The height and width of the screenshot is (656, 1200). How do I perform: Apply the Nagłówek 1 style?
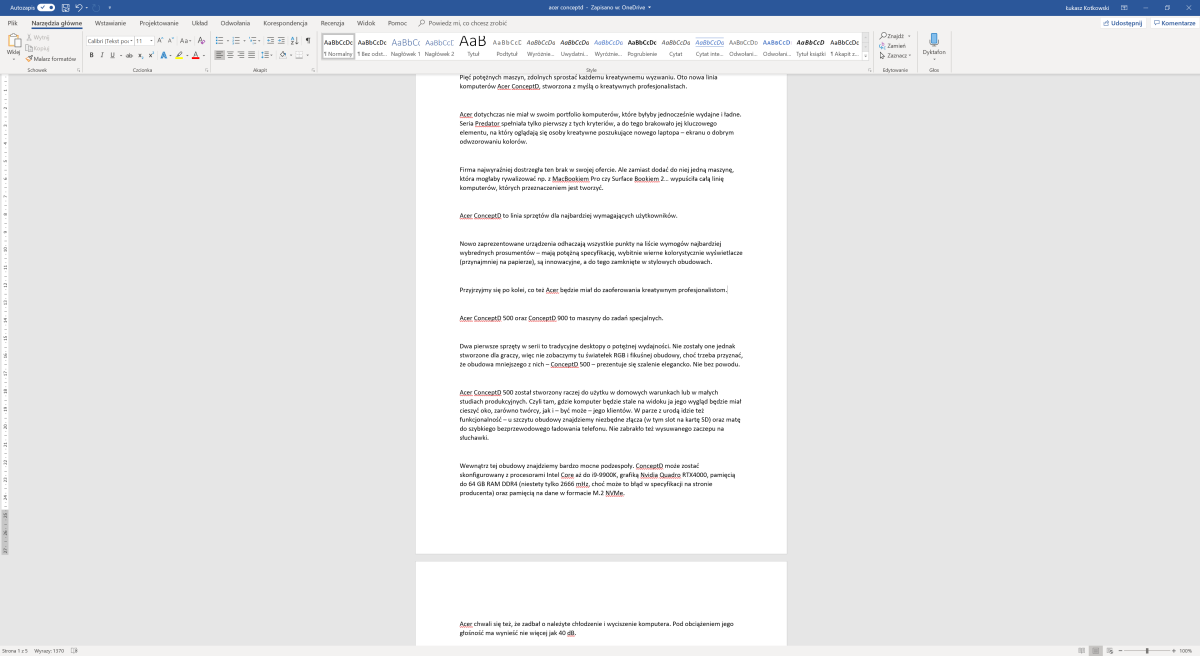(x=405, y=46)
